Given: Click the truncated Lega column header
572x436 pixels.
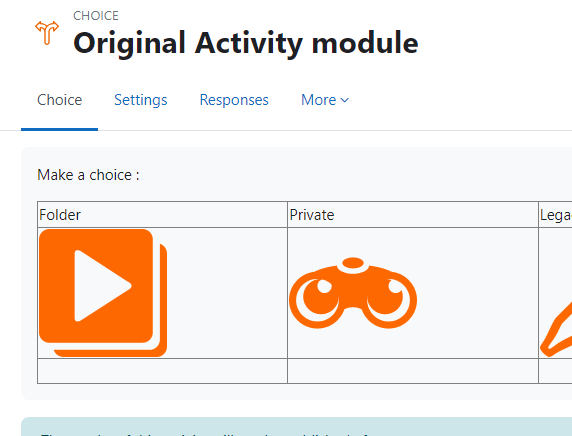Looking at the screenshot, I should coord(555,215).
